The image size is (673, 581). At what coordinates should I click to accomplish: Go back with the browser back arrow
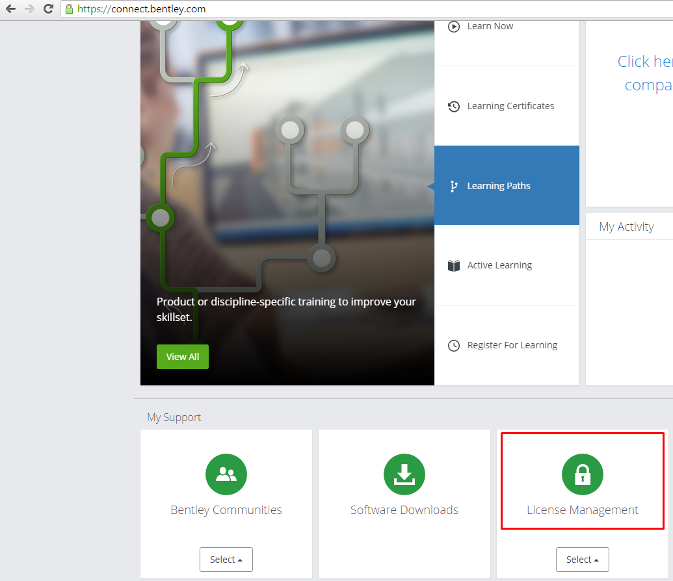11,9
